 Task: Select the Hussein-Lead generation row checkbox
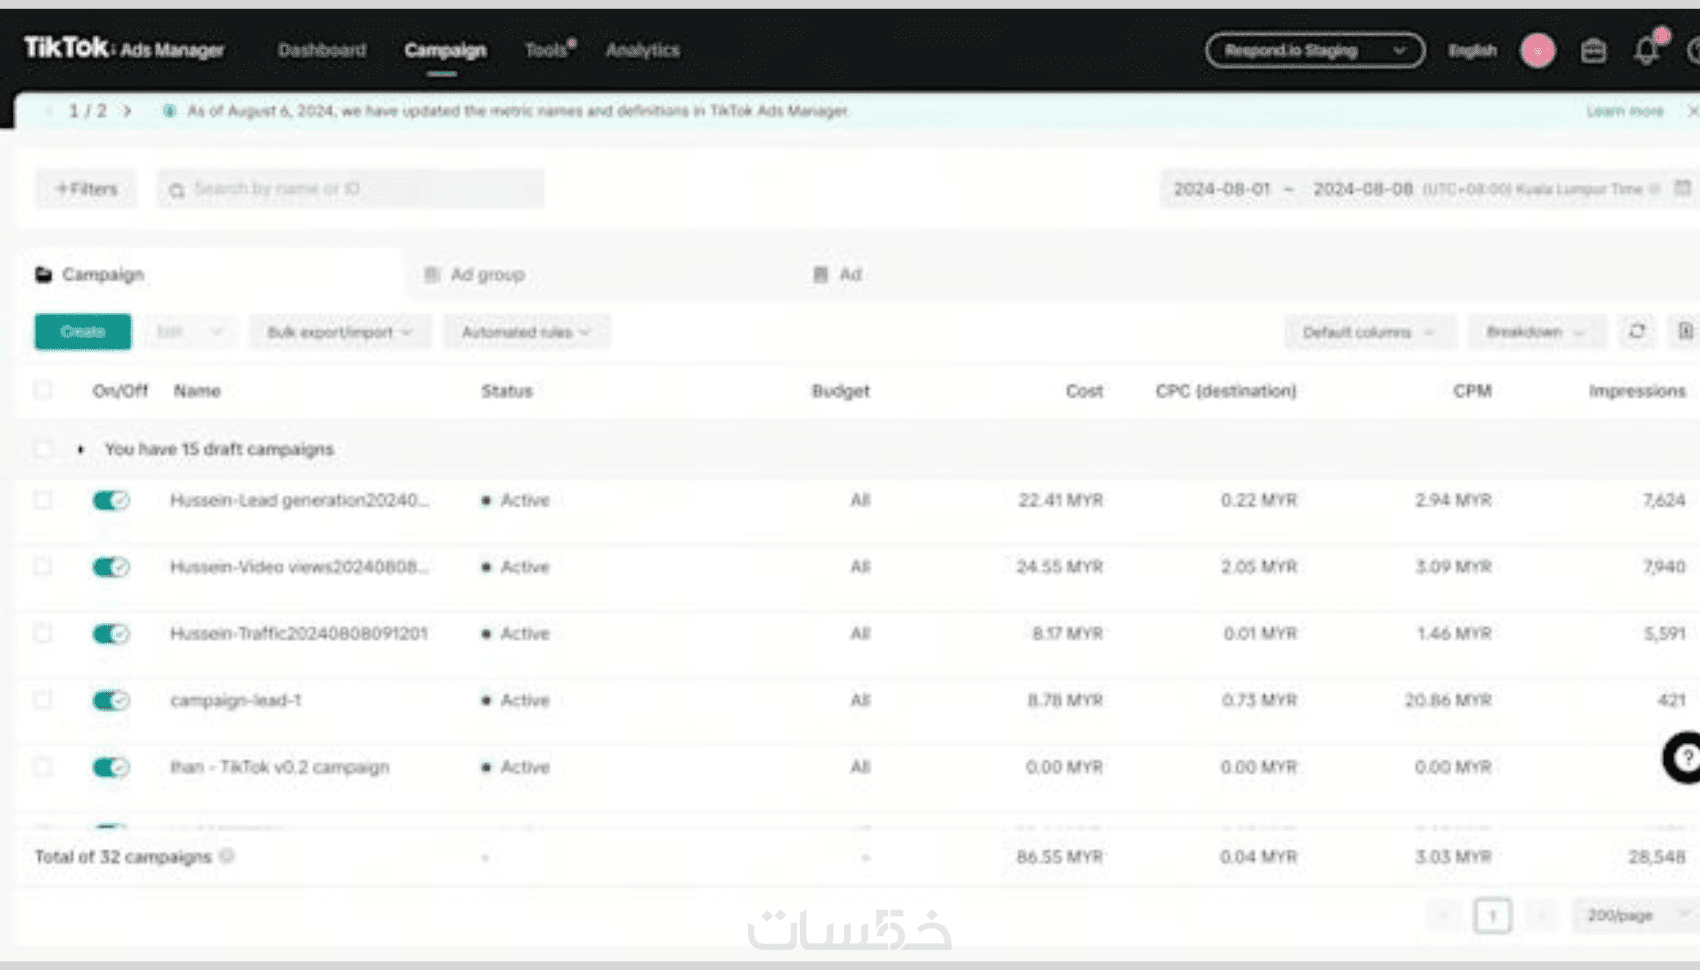click(43, 499)
